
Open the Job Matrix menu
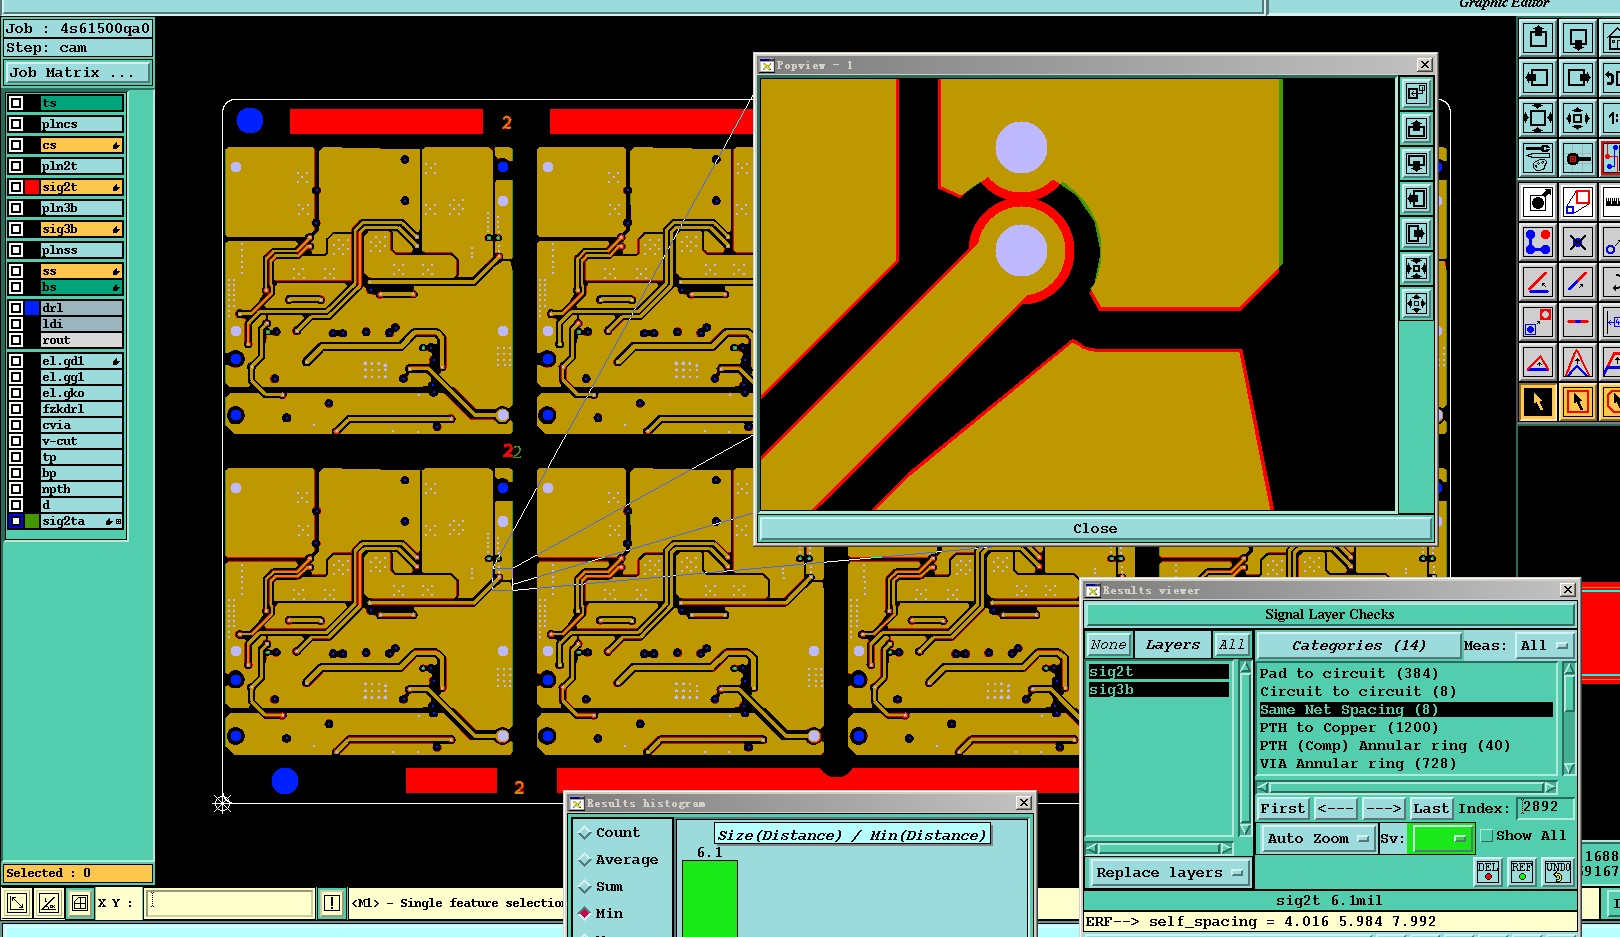tap(77, 73)
